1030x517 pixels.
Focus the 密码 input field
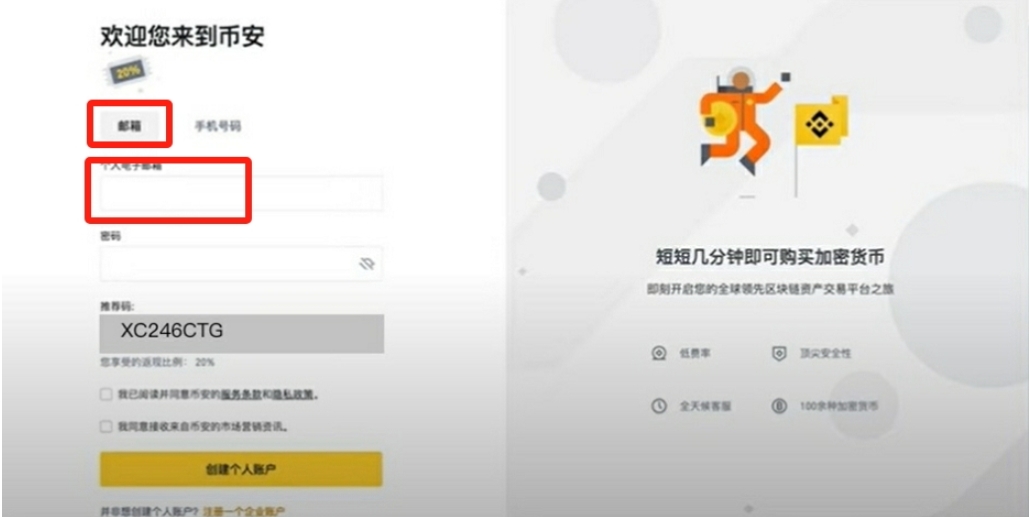(x=241, y=263)
